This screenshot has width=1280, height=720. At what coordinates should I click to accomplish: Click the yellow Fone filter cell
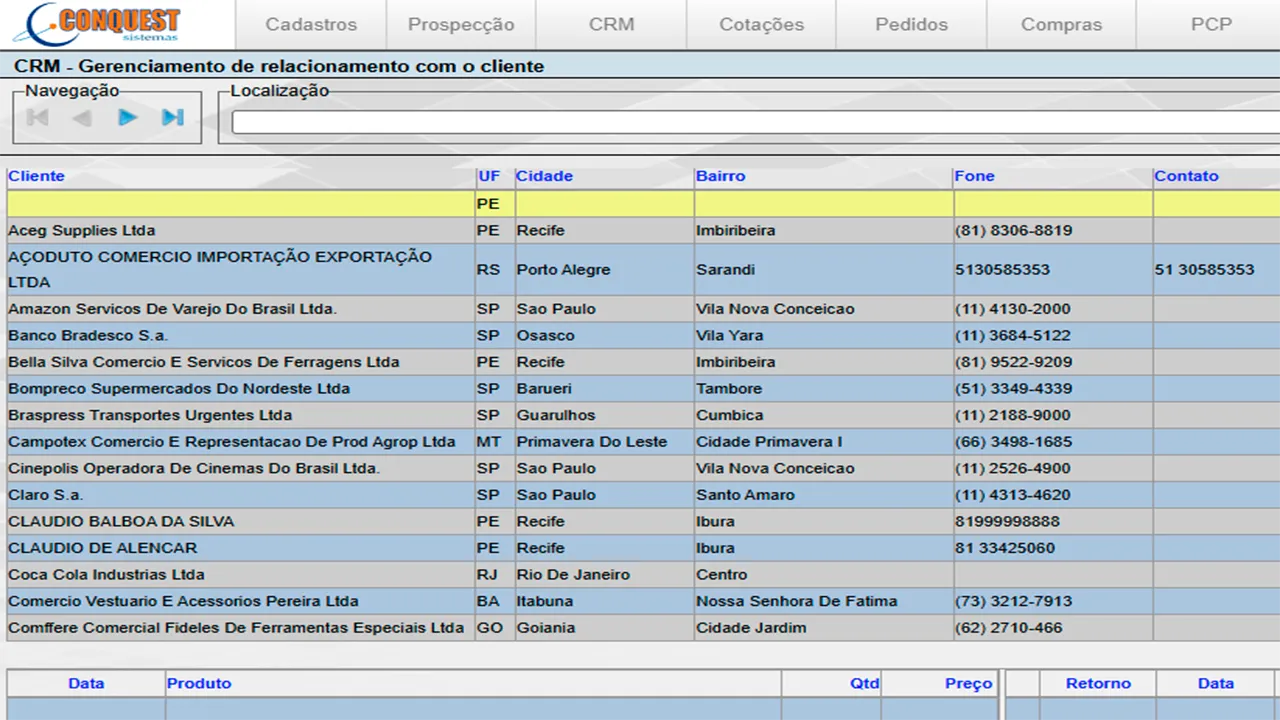click(1053, 204)
